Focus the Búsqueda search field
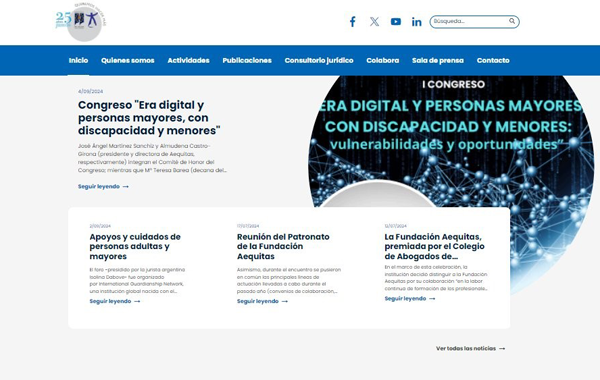 coord(474,21)
